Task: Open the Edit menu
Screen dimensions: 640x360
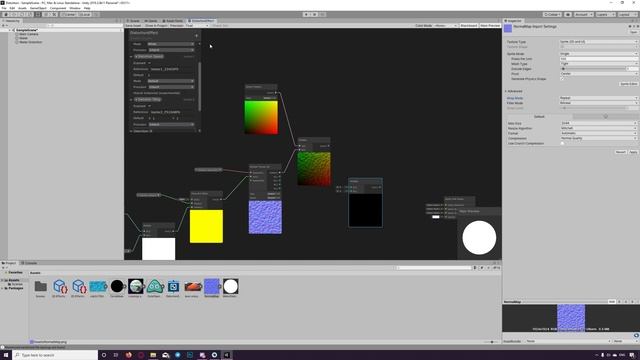Action: pyautogui.click(x=12, y=8)
